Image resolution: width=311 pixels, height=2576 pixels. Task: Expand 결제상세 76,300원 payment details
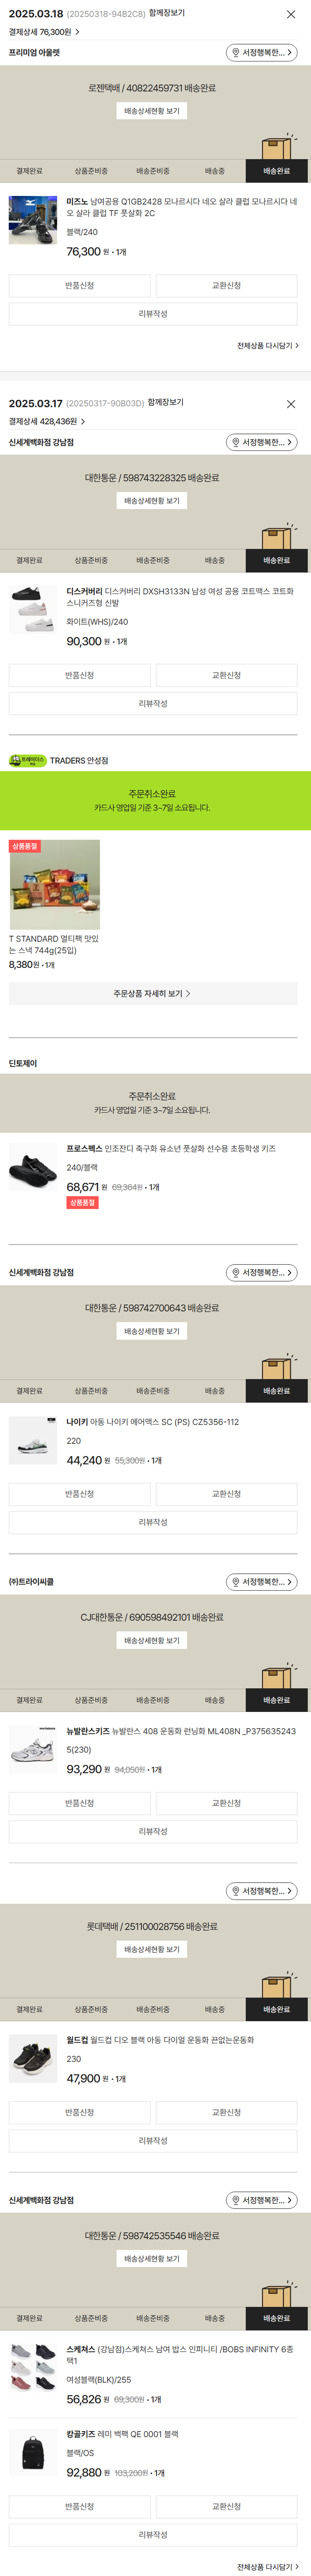click(x=44, y=32)
